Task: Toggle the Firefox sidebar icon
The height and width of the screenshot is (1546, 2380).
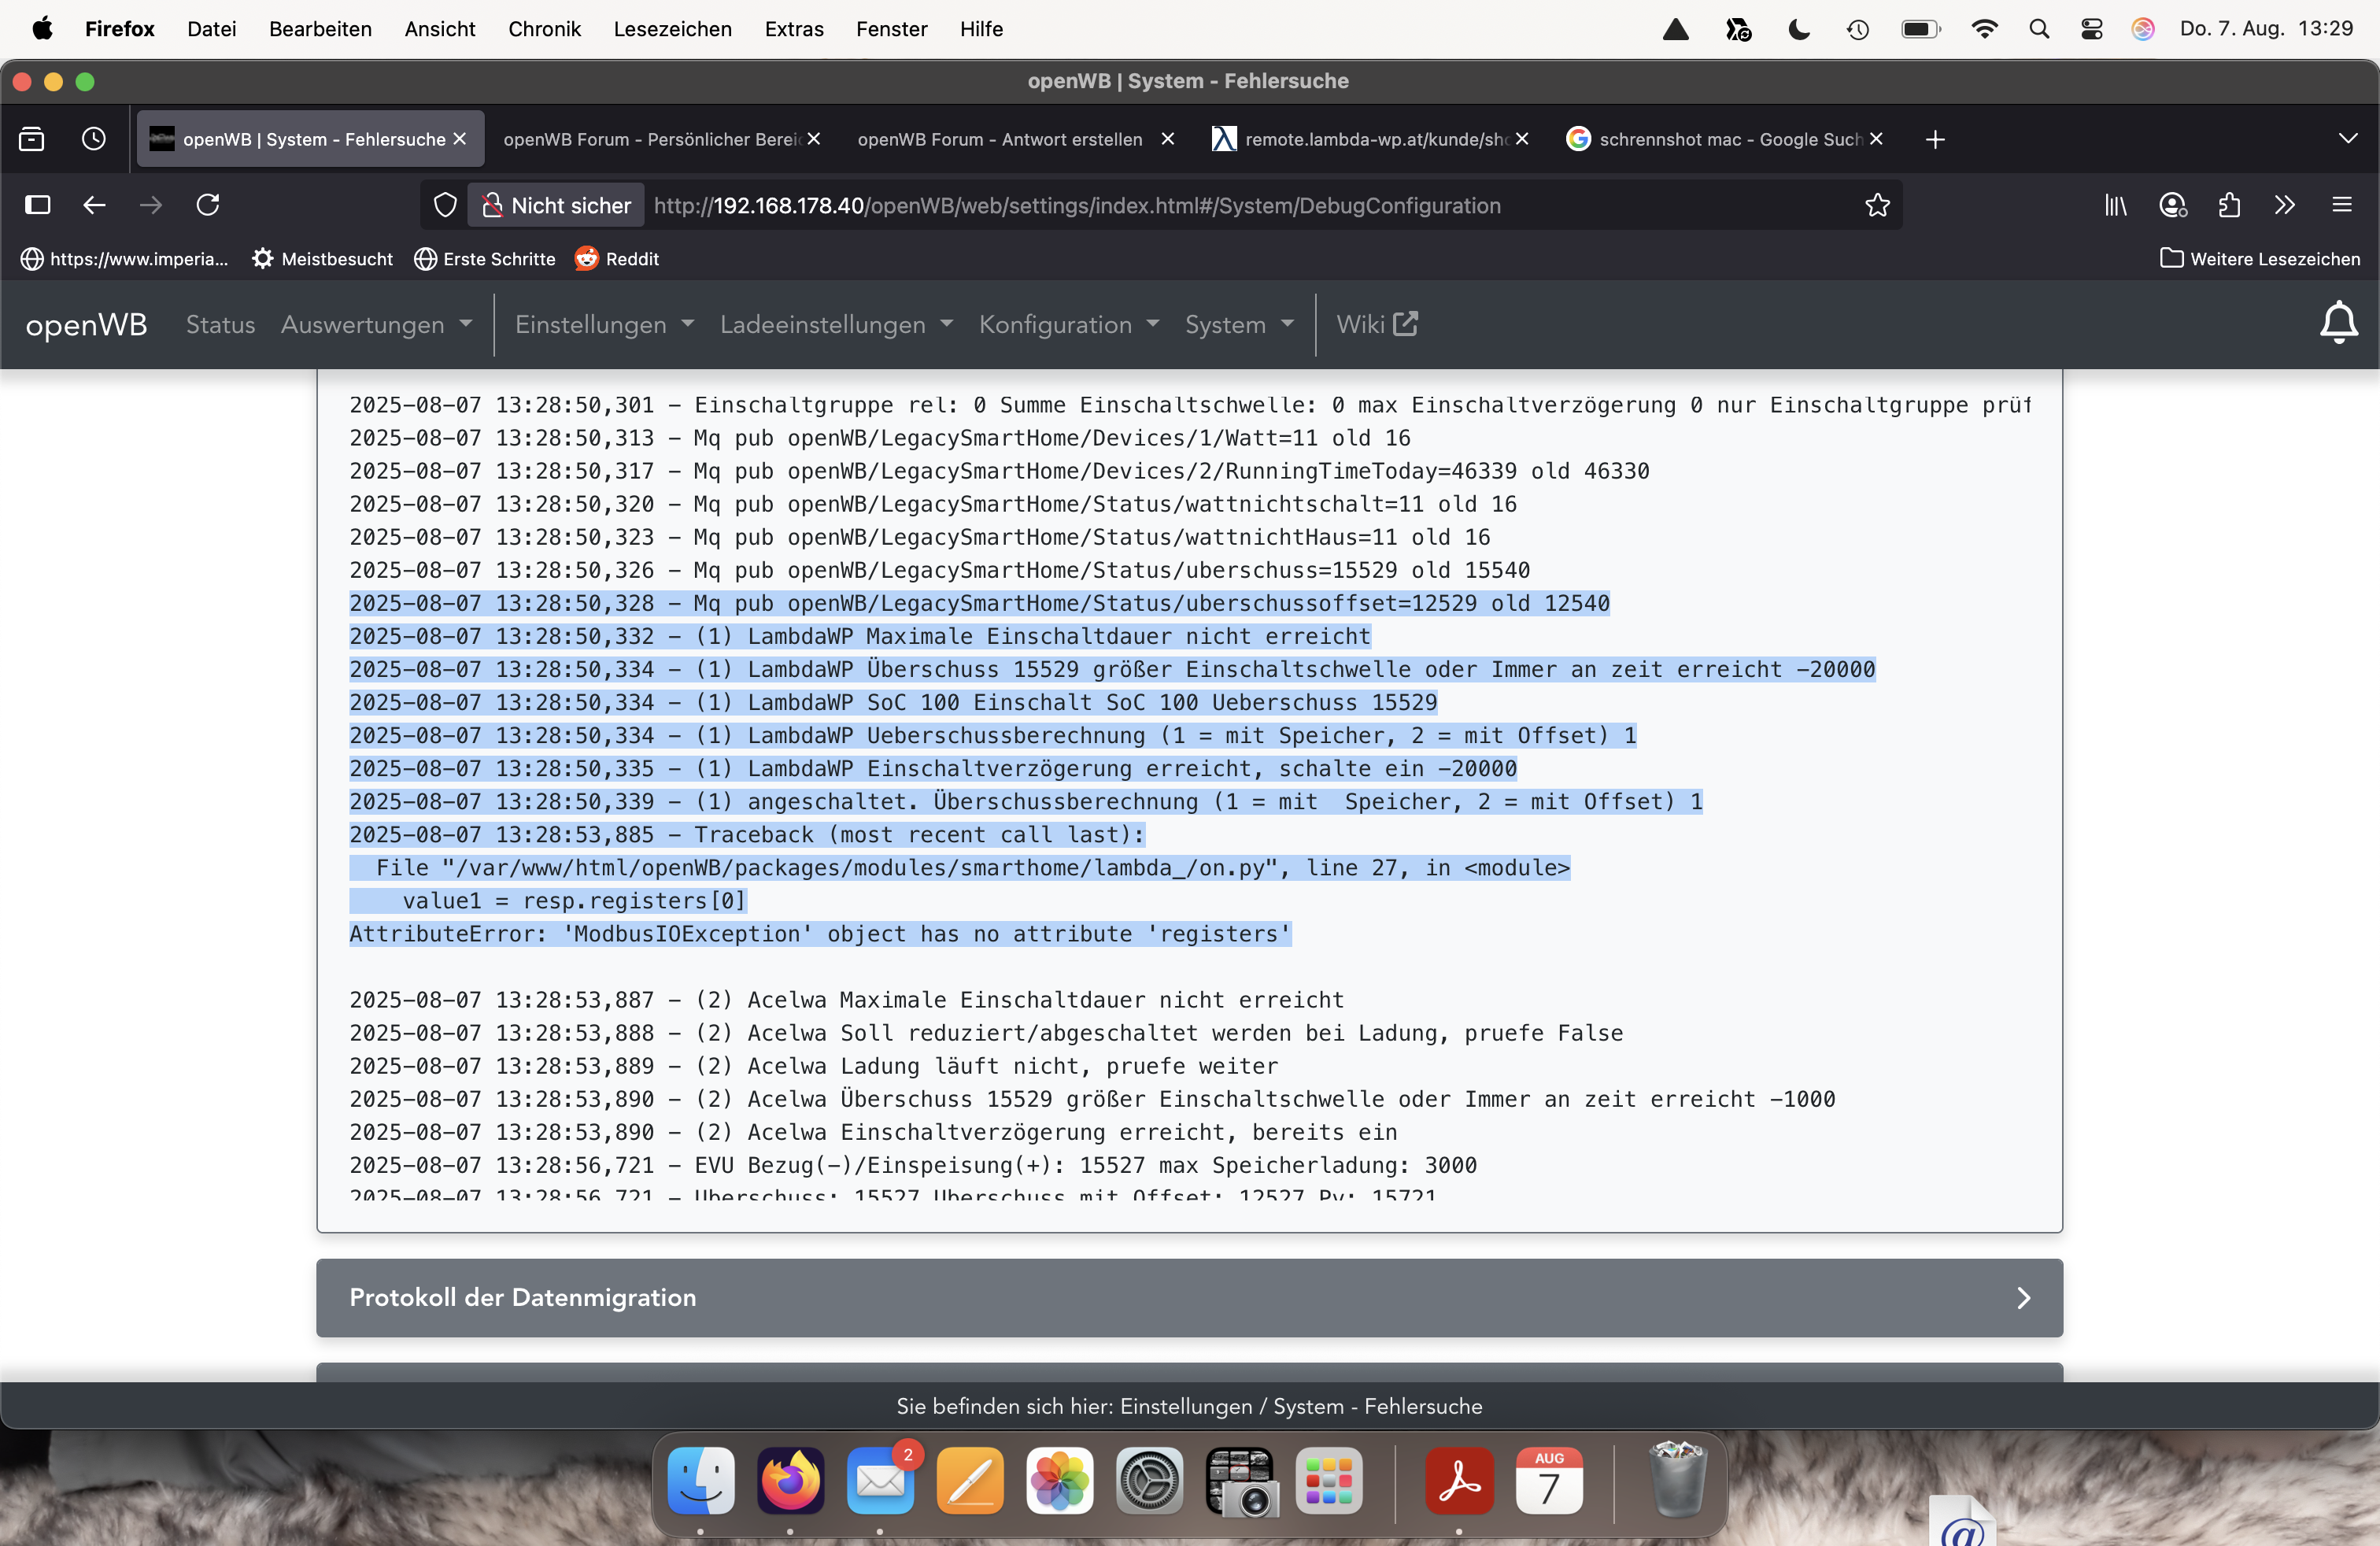Action: coord(37,205)
